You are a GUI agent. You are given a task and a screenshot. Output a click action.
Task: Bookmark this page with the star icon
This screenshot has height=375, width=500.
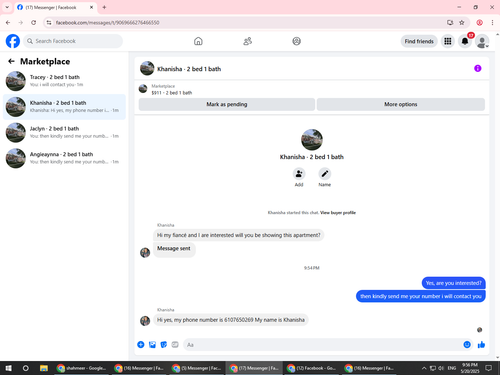coord(462,22)
